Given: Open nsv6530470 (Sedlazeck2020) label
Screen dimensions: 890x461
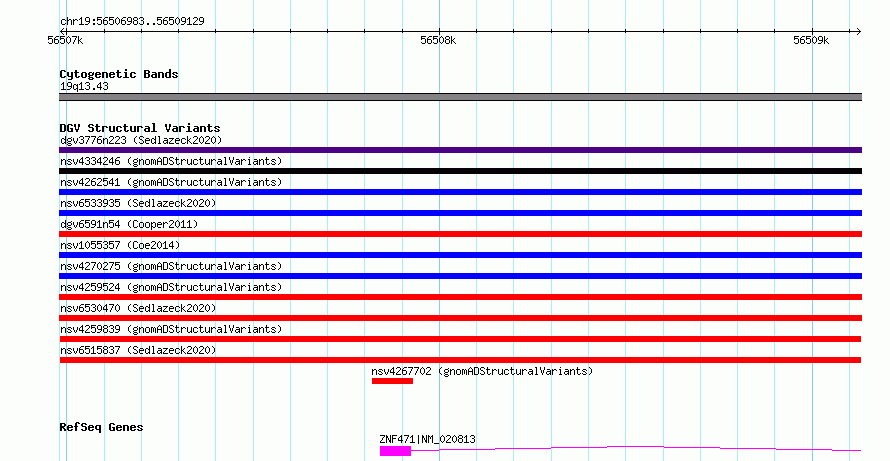Looking at the screenshot, I should 138,308.
